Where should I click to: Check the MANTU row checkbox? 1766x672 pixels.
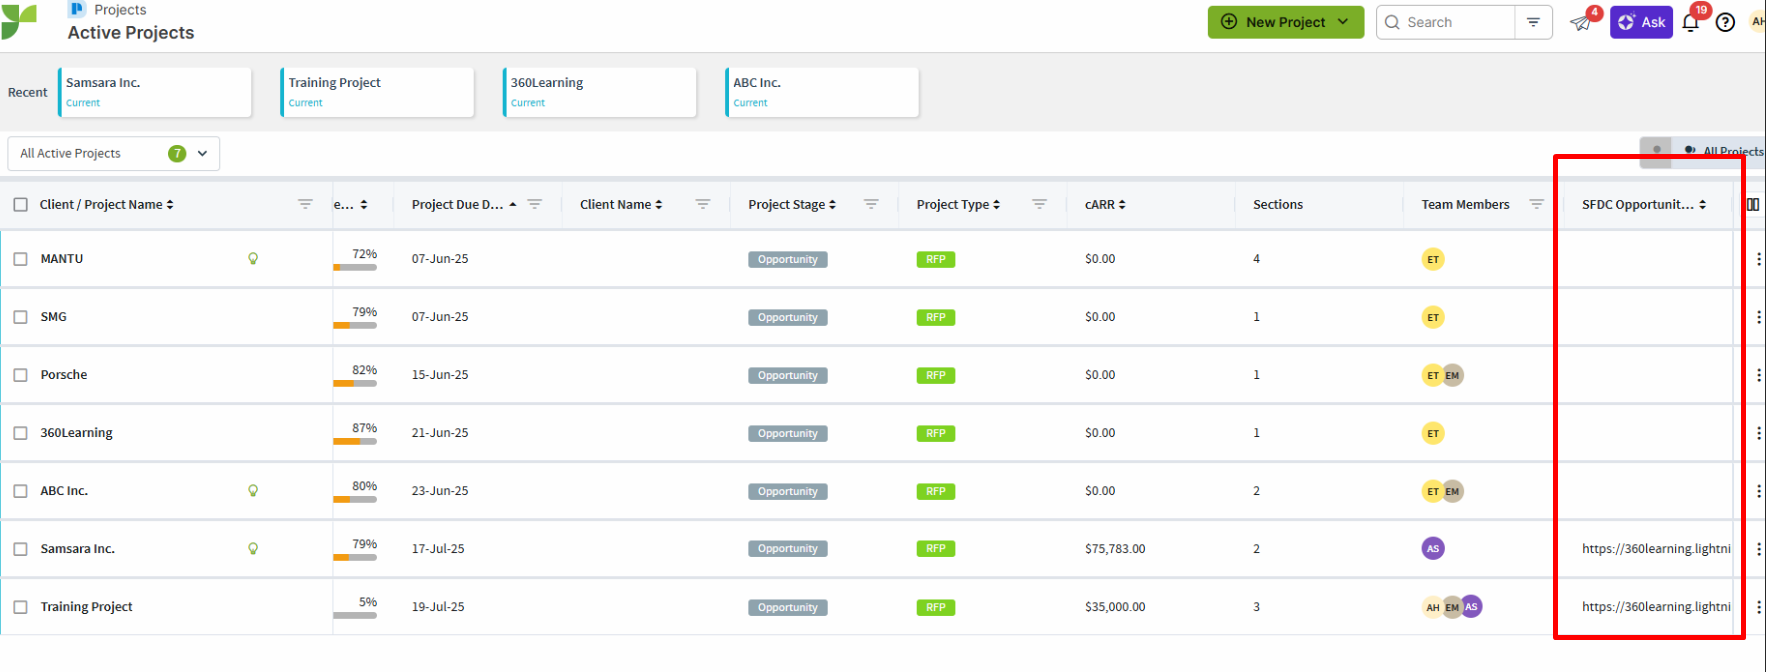tap(20, 259)
